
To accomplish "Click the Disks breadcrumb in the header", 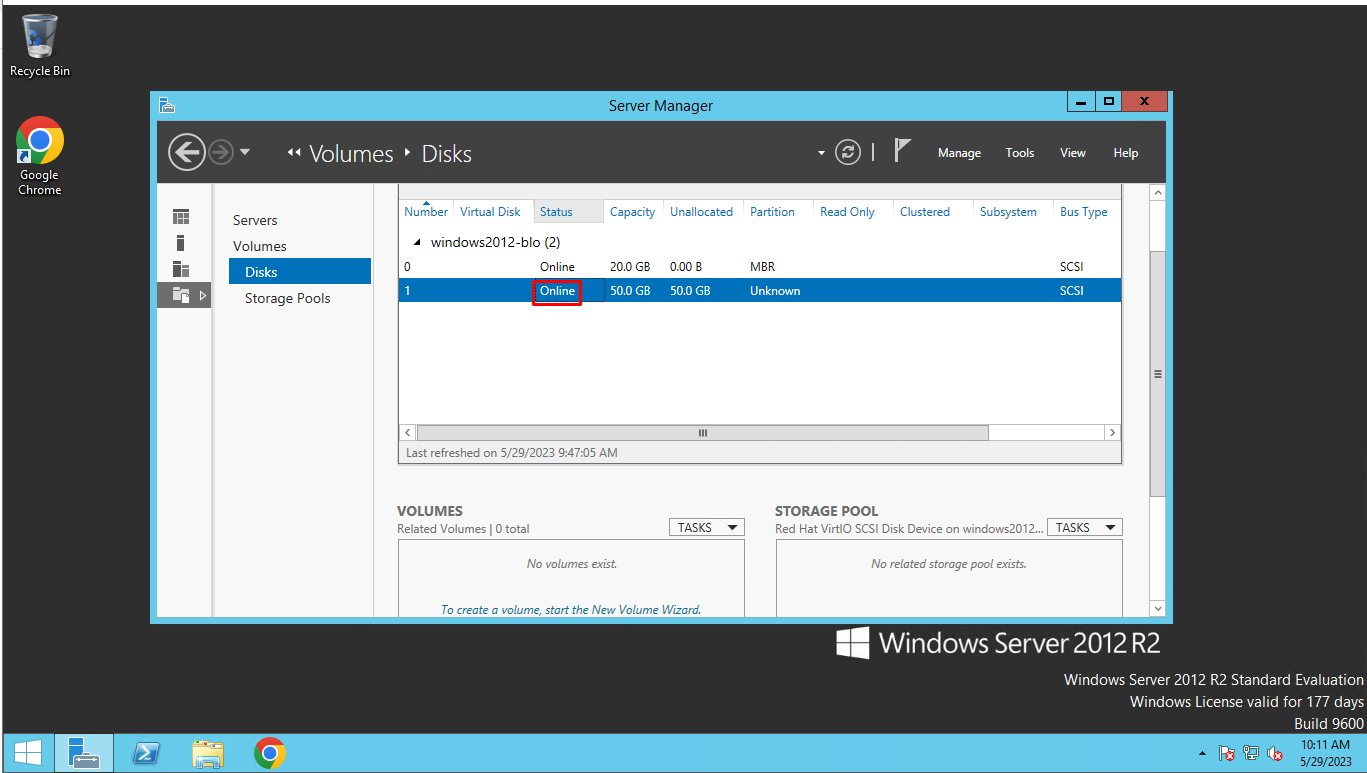I will coord(447,154).
